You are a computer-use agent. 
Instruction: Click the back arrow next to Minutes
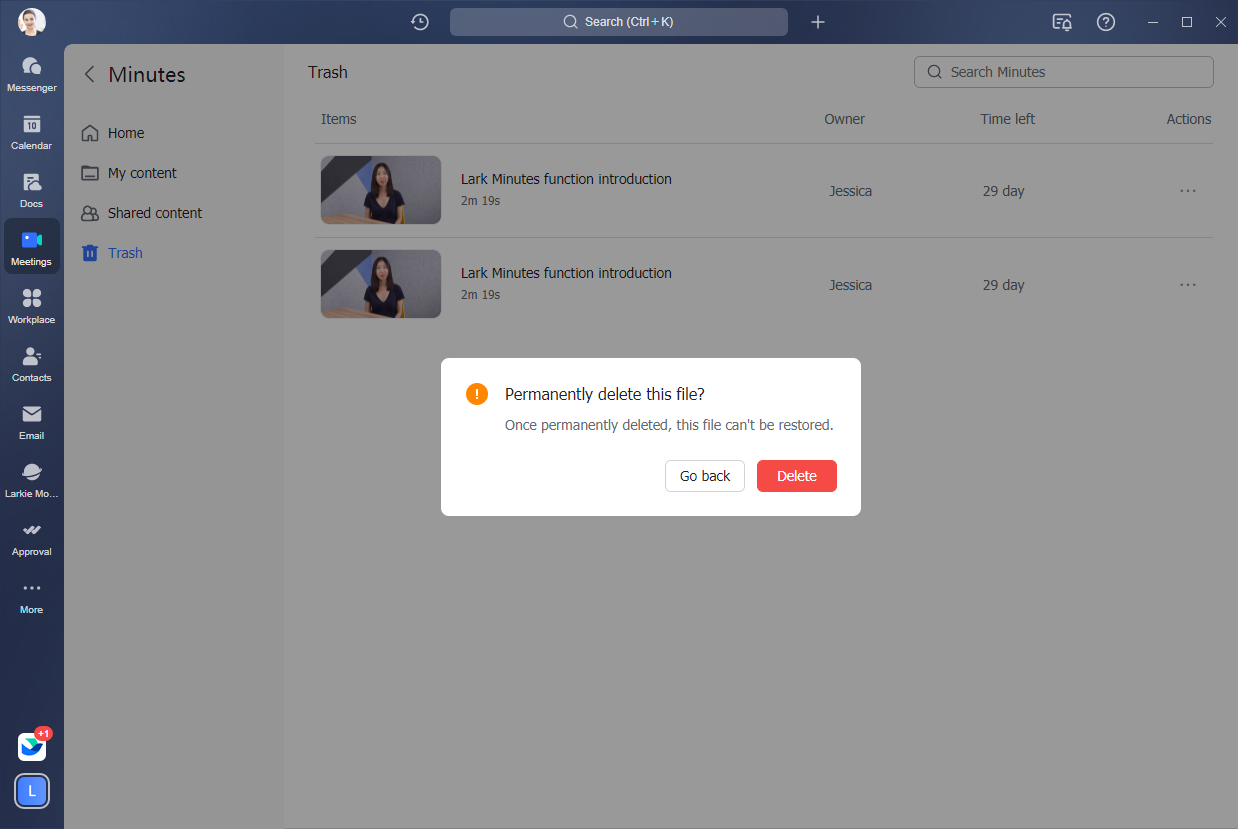click(x=89, y=74)
